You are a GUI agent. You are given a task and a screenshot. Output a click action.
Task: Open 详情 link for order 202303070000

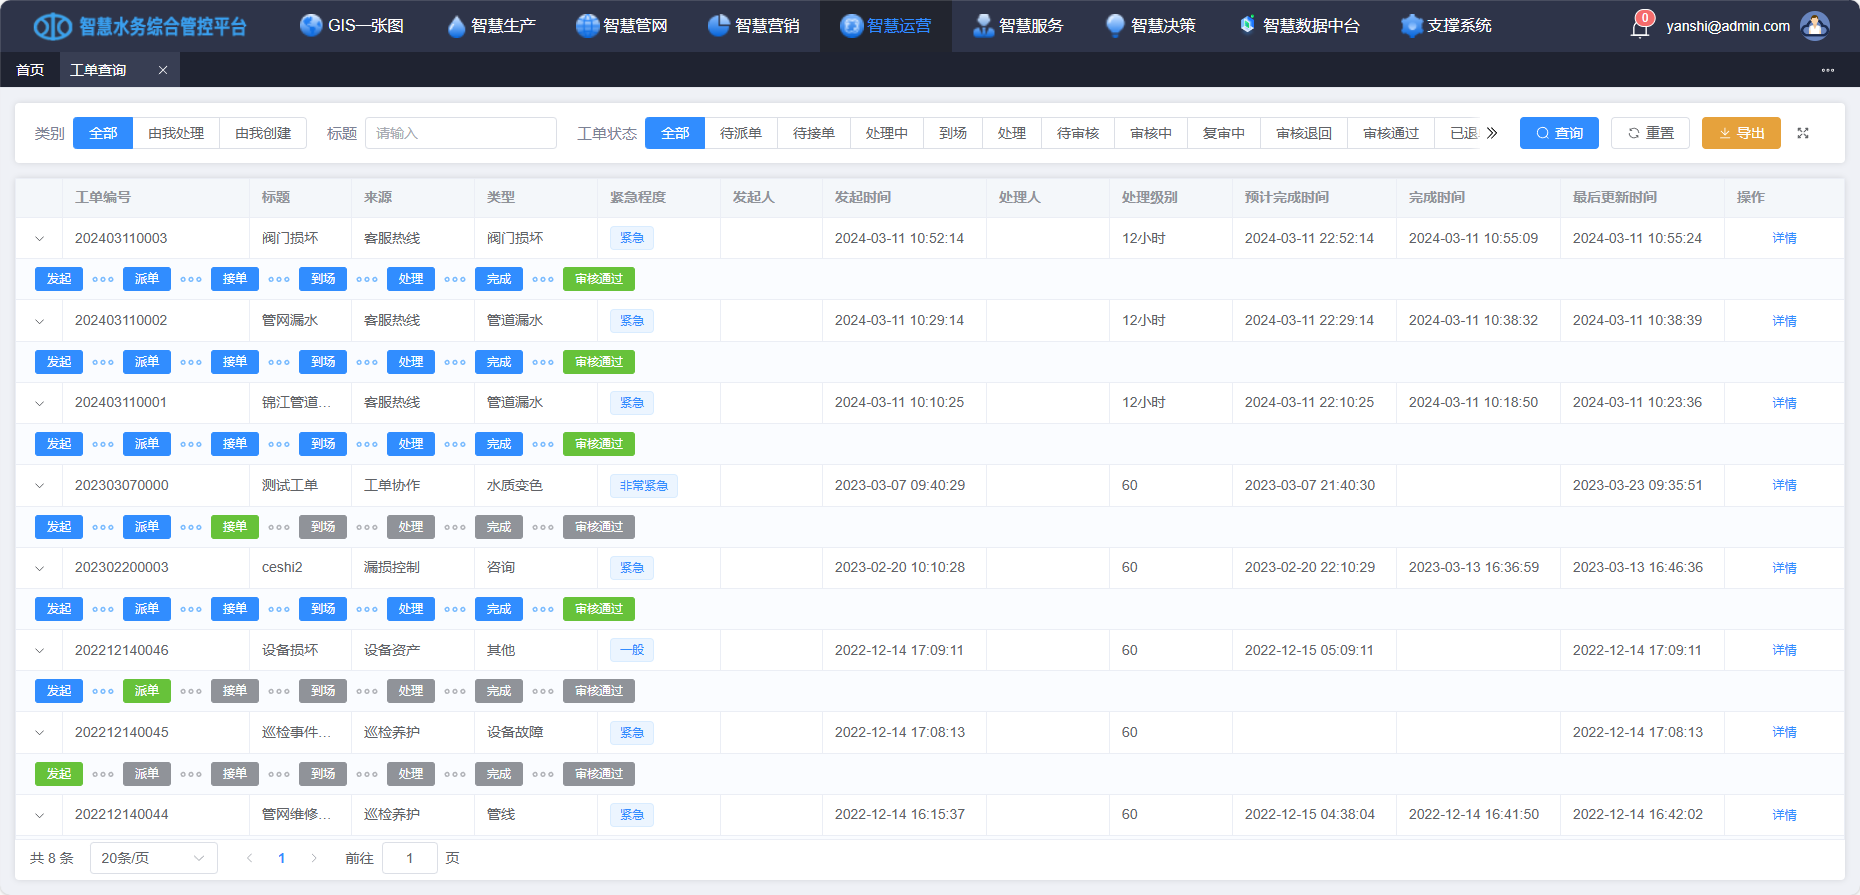[x=1784, y=485]
